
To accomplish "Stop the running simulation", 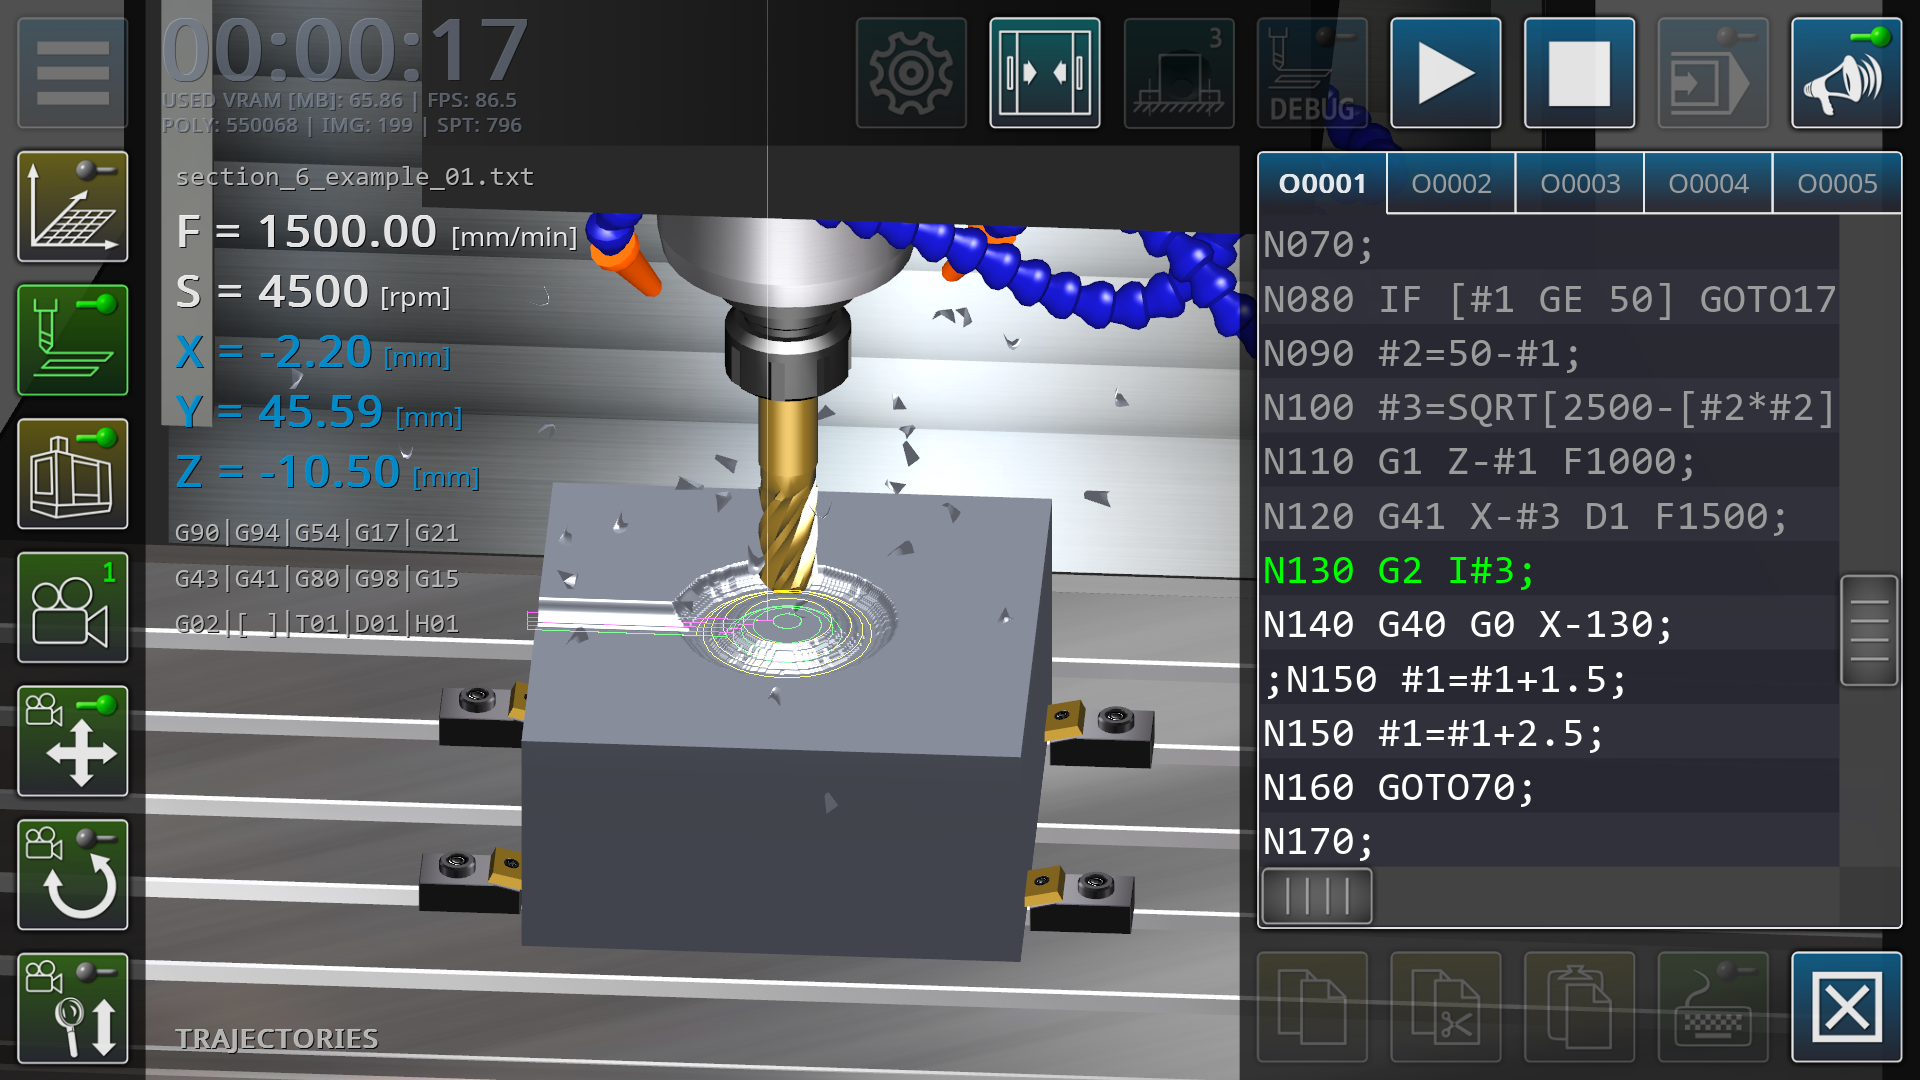I will [x=1579, y=73].
